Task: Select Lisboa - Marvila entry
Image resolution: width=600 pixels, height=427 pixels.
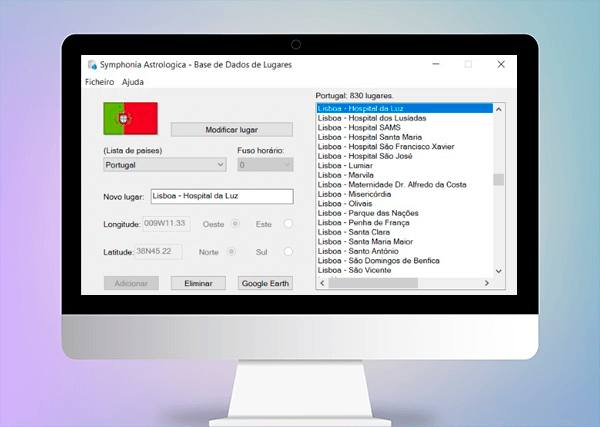Action: tap(405, 175)
